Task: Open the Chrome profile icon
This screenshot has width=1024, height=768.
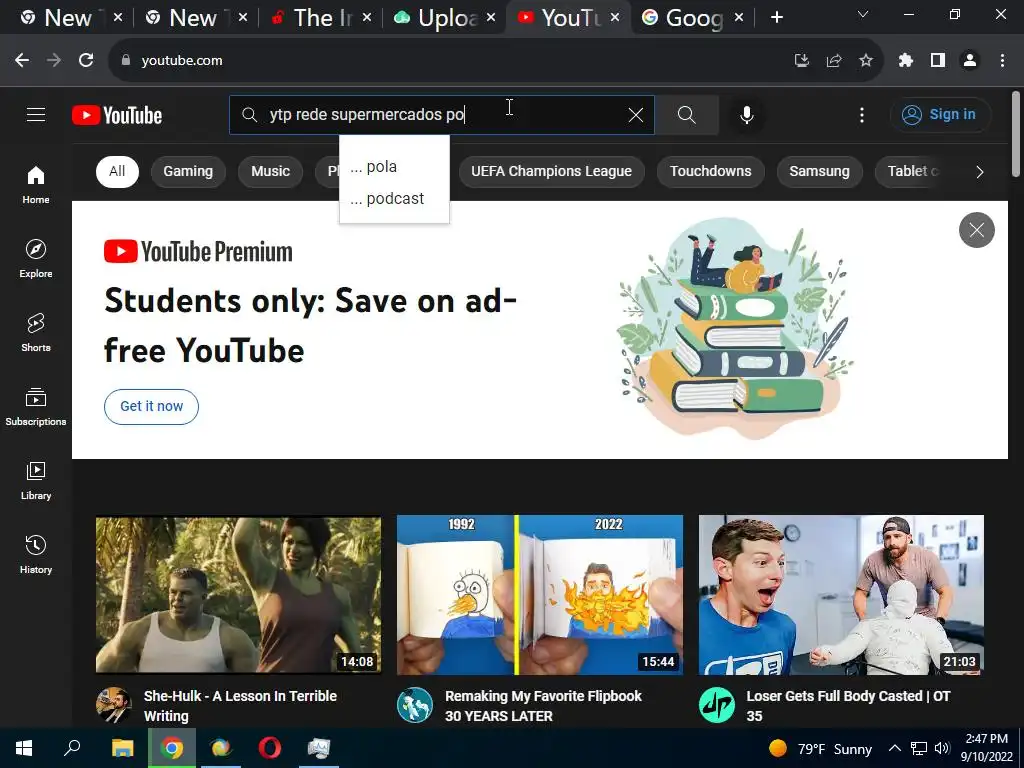Action: click(970, 60)
